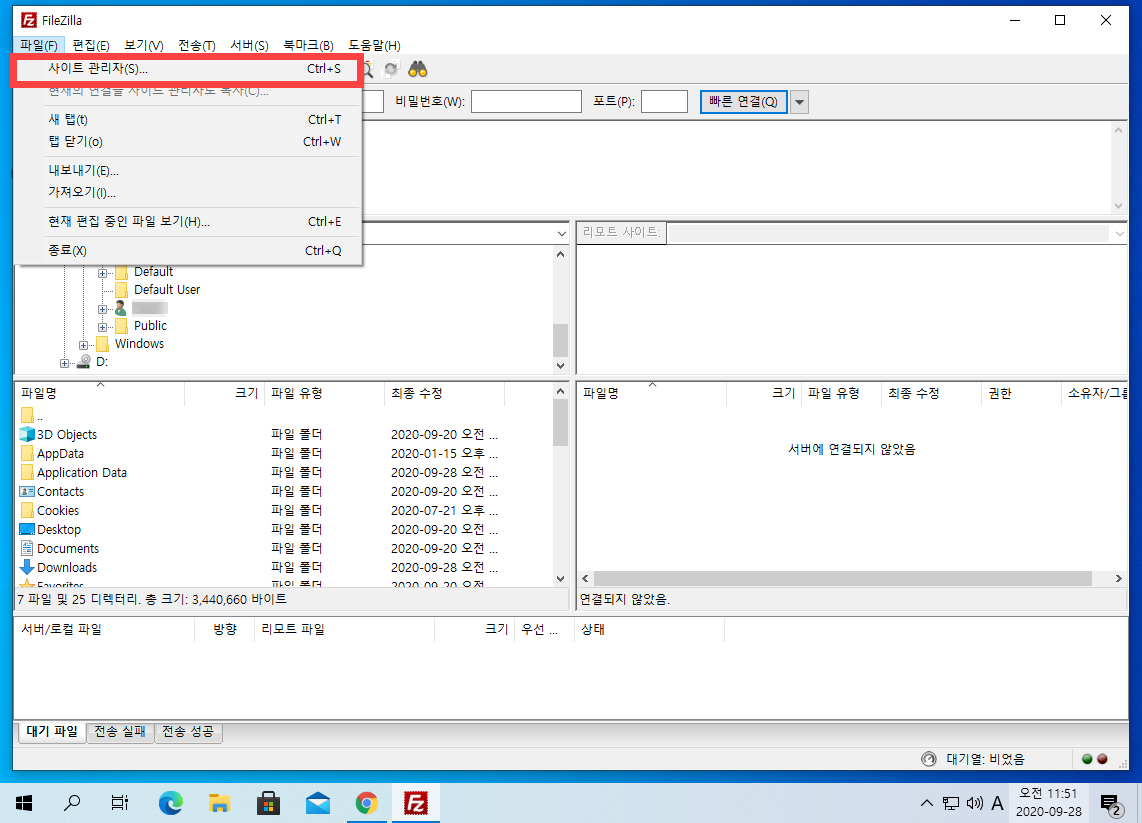The height and width of the screenshot is (823, 1142).
Task: Select the Downloads folder icon
Action: click(27, 567)
